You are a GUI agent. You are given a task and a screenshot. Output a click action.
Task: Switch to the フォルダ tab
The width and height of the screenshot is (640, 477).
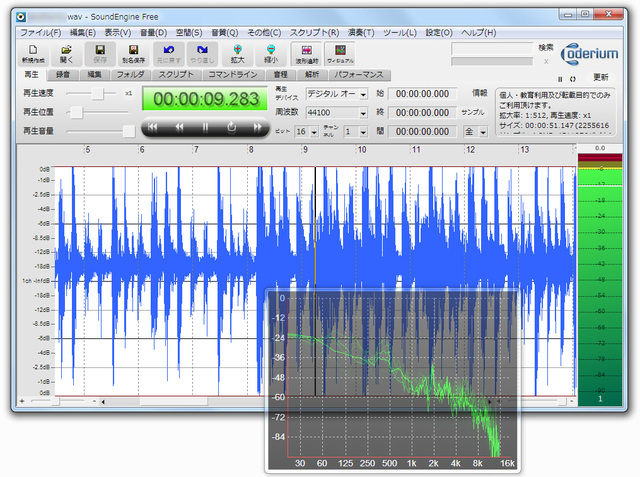tap(131, 74)
